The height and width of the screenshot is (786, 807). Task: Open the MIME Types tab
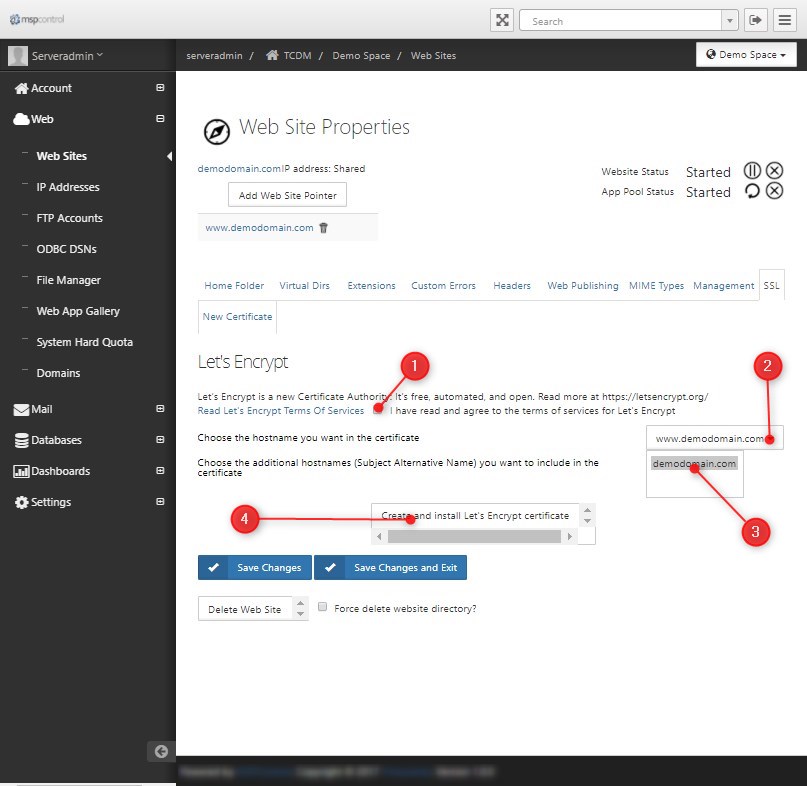[x=656, y=286]
